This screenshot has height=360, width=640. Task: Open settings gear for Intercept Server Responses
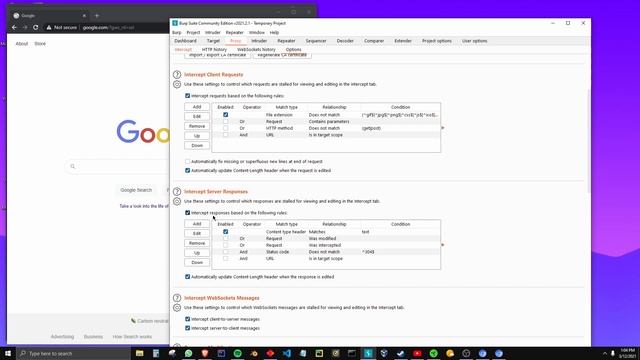[x=177, y=202]
